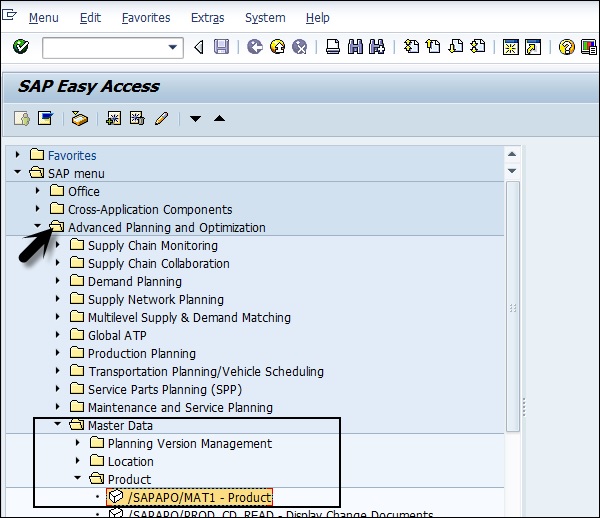Open Help via yellow question mark icon
This screenshot has height=518, width=600.
[566, 47]
